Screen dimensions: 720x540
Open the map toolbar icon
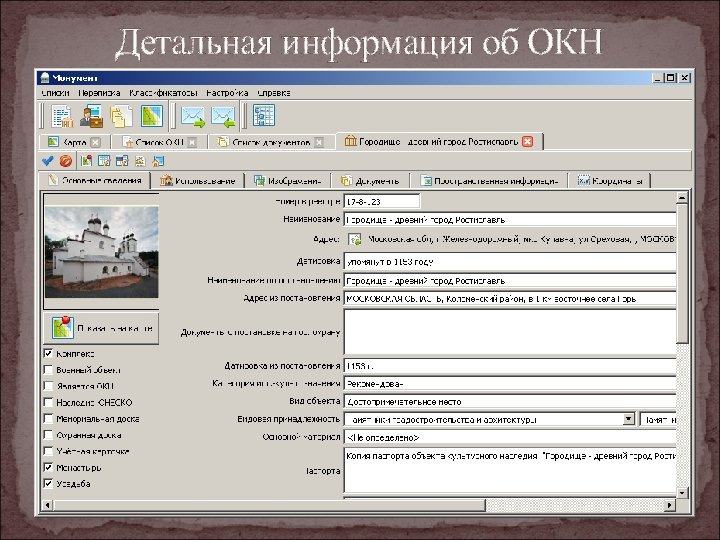click(152, 116)
